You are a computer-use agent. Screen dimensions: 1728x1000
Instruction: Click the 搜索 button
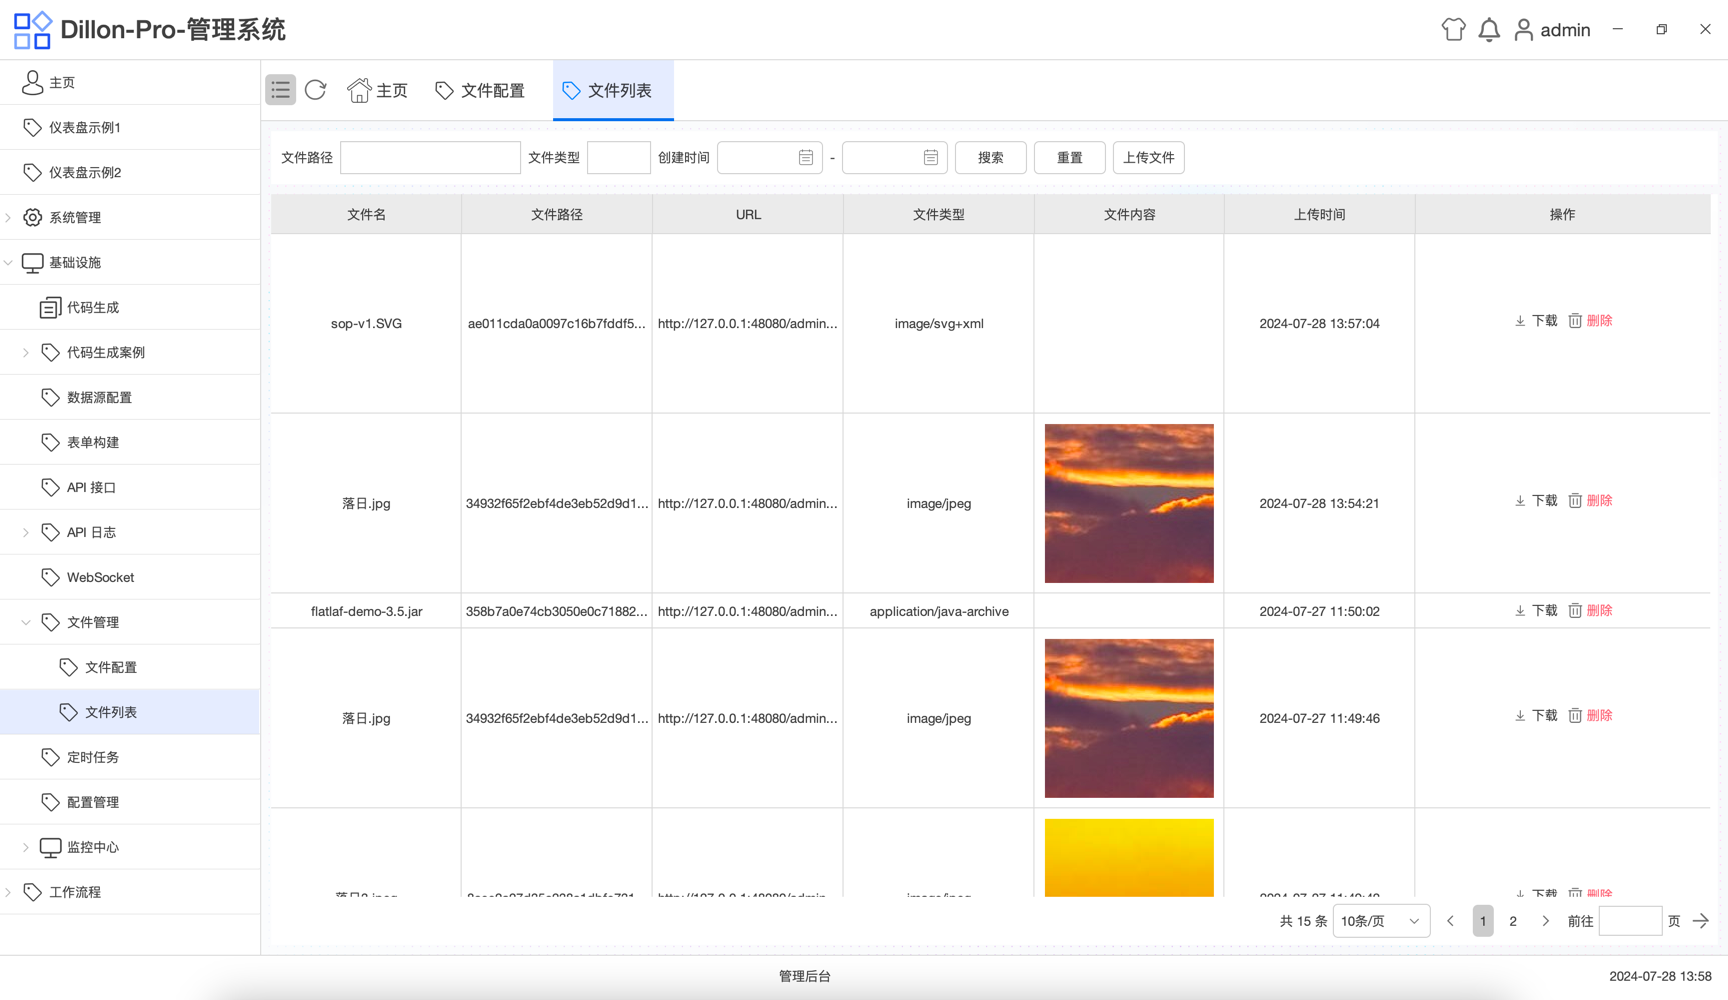991,157
